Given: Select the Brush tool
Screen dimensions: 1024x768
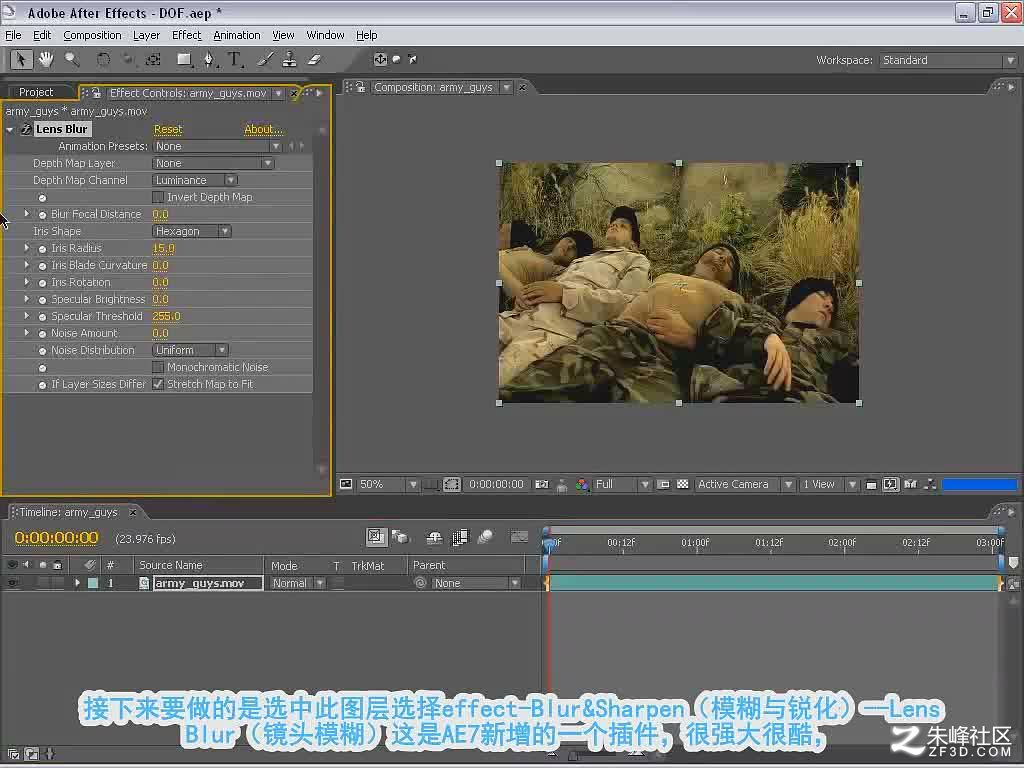Looking at the screenshot, I should (x=265, y=59).
